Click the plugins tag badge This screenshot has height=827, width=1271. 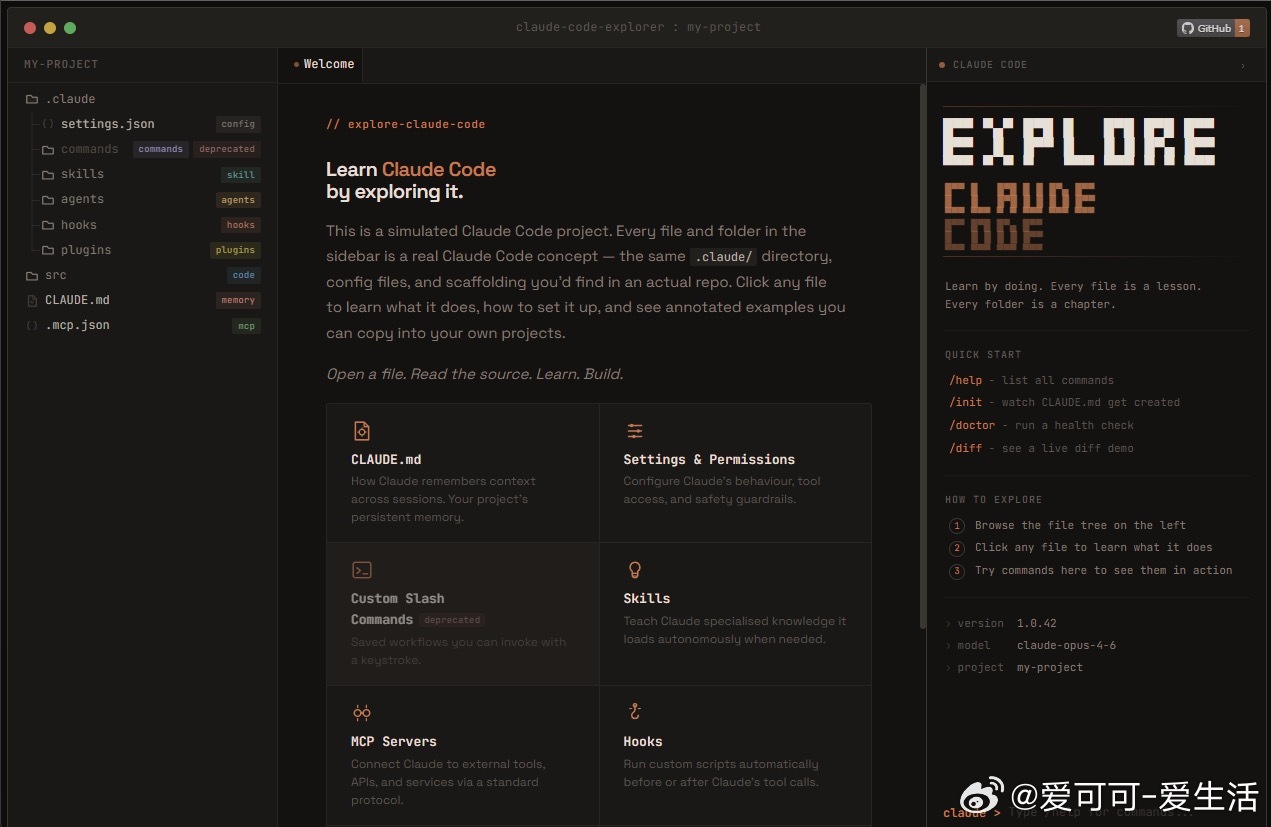tap(235, 250)
